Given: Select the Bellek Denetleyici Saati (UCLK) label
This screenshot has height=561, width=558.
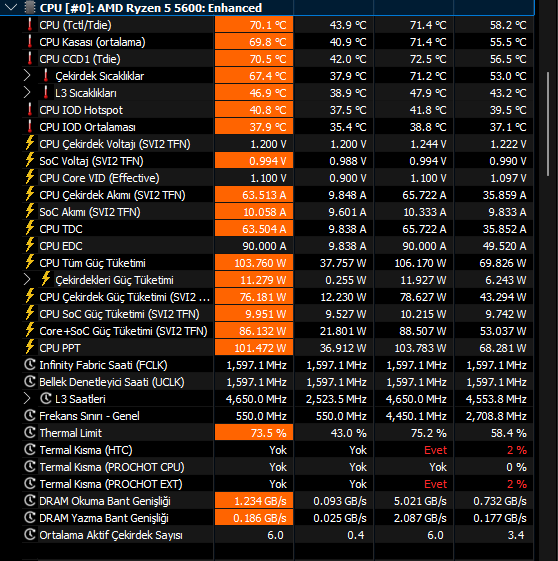Looking at the screenshot, I should (112, 382).
